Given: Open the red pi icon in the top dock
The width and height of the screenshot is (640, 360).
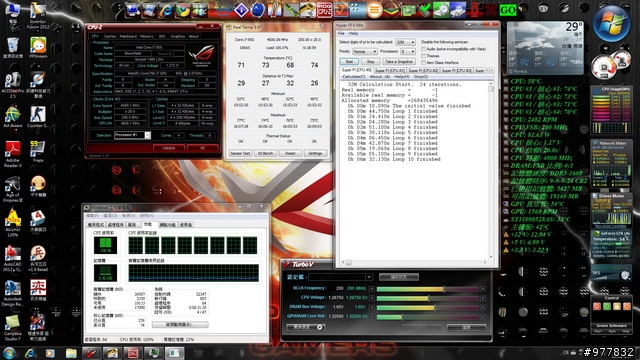Looking at the screenshot, I should click(x=491, y=10).
